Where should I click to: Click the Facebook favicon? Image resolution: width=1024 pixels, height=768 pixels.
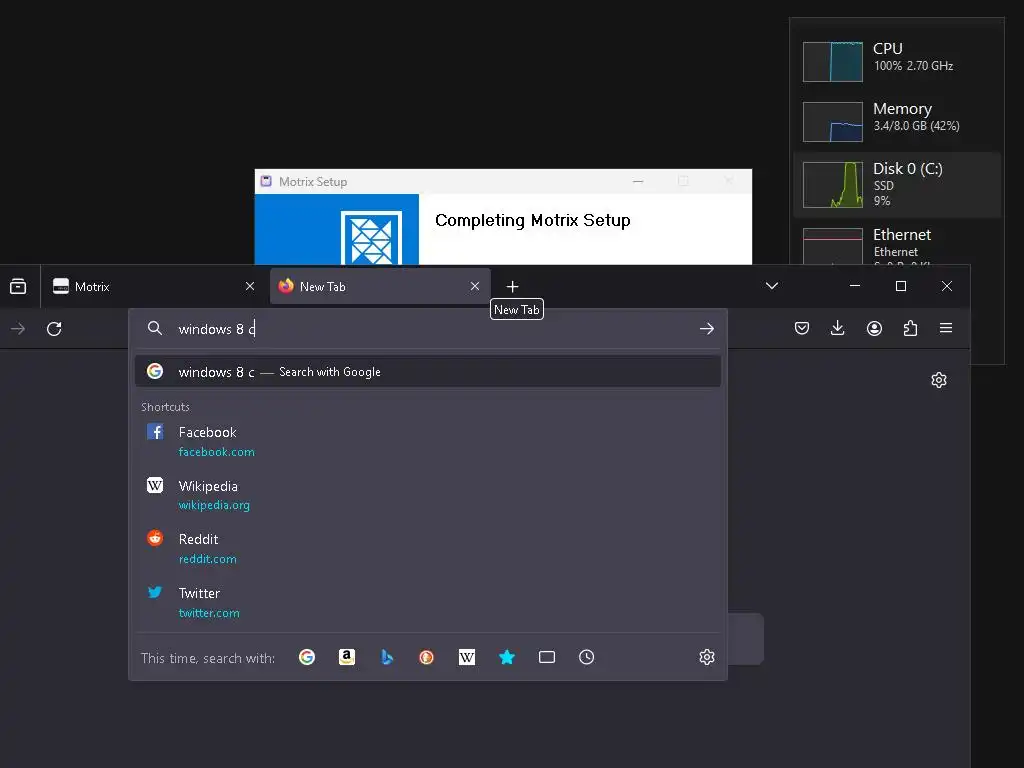pos(155,431)
